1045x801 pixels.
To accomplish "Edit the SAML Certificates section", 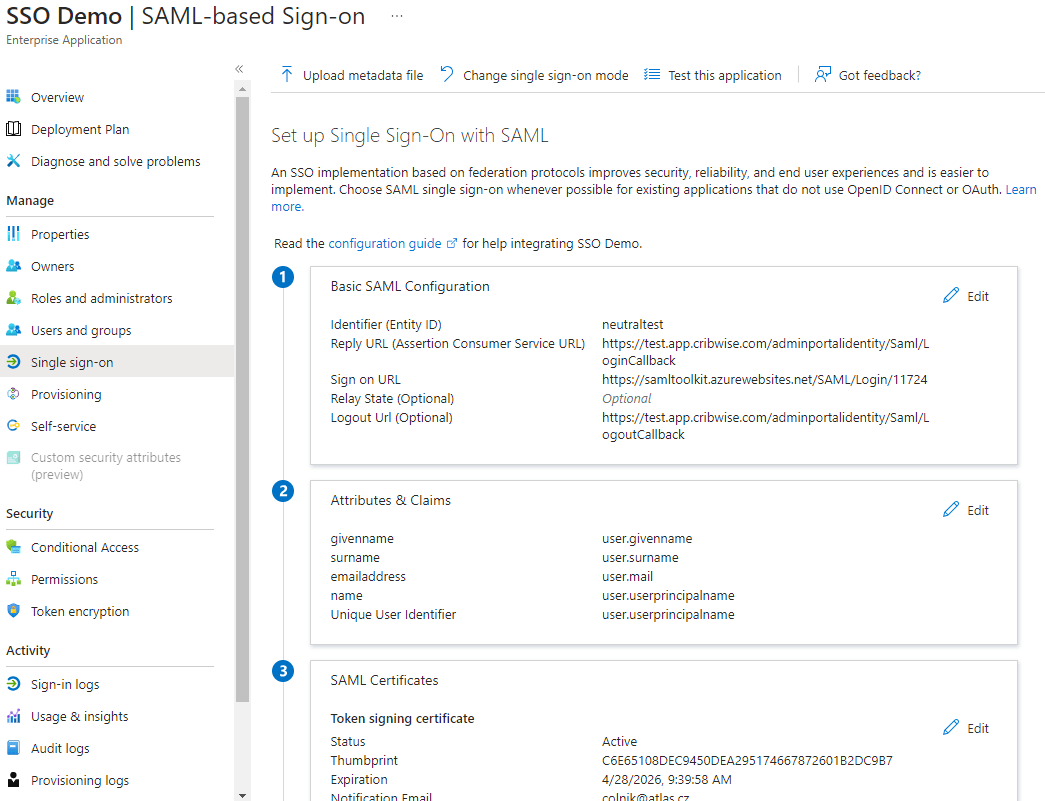I will (966, 728).
